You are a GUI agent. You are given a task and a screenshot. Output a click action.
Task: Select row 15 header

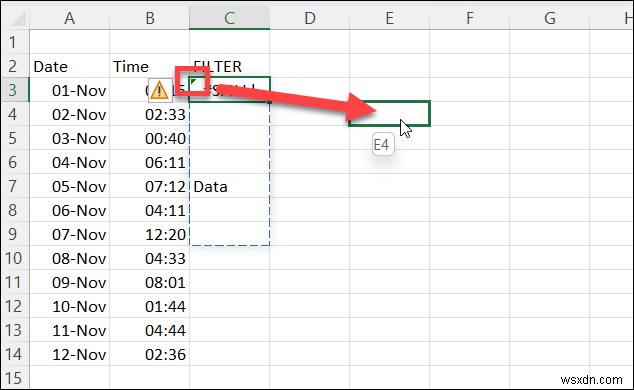coord(15,377)
